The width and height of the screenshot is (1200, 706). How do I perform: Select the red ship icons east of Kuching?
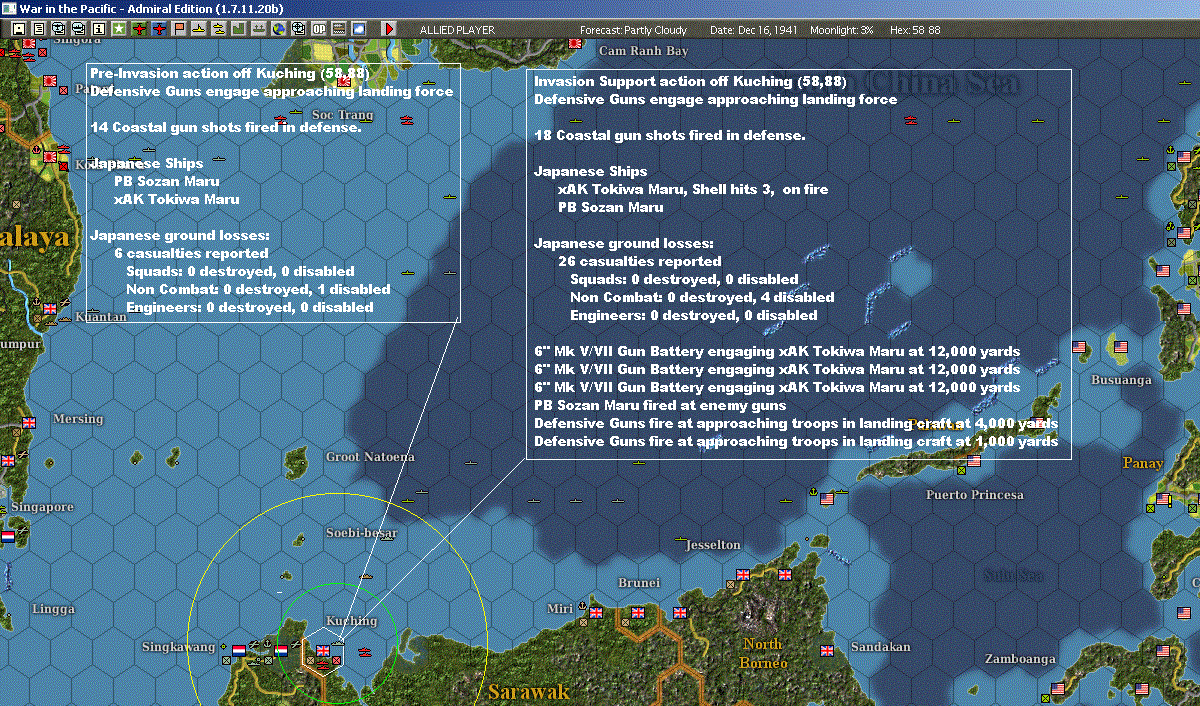[x=364, y=651]
